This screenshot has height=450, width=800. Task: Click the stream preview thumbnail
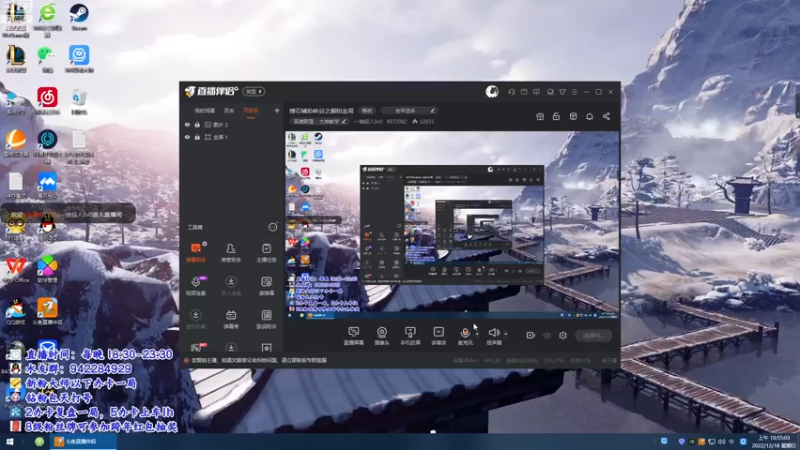[x=452, y=225]
